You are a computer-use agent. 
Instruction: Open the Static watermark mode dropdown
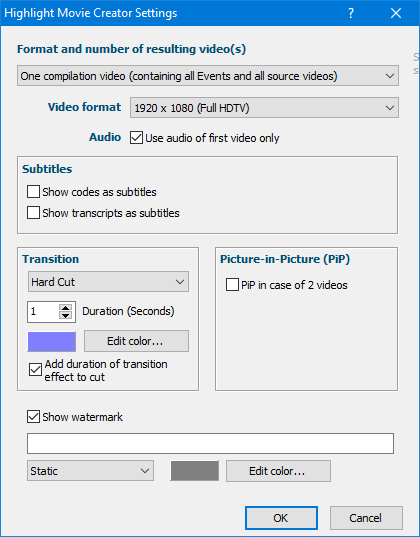pos(90,471)
